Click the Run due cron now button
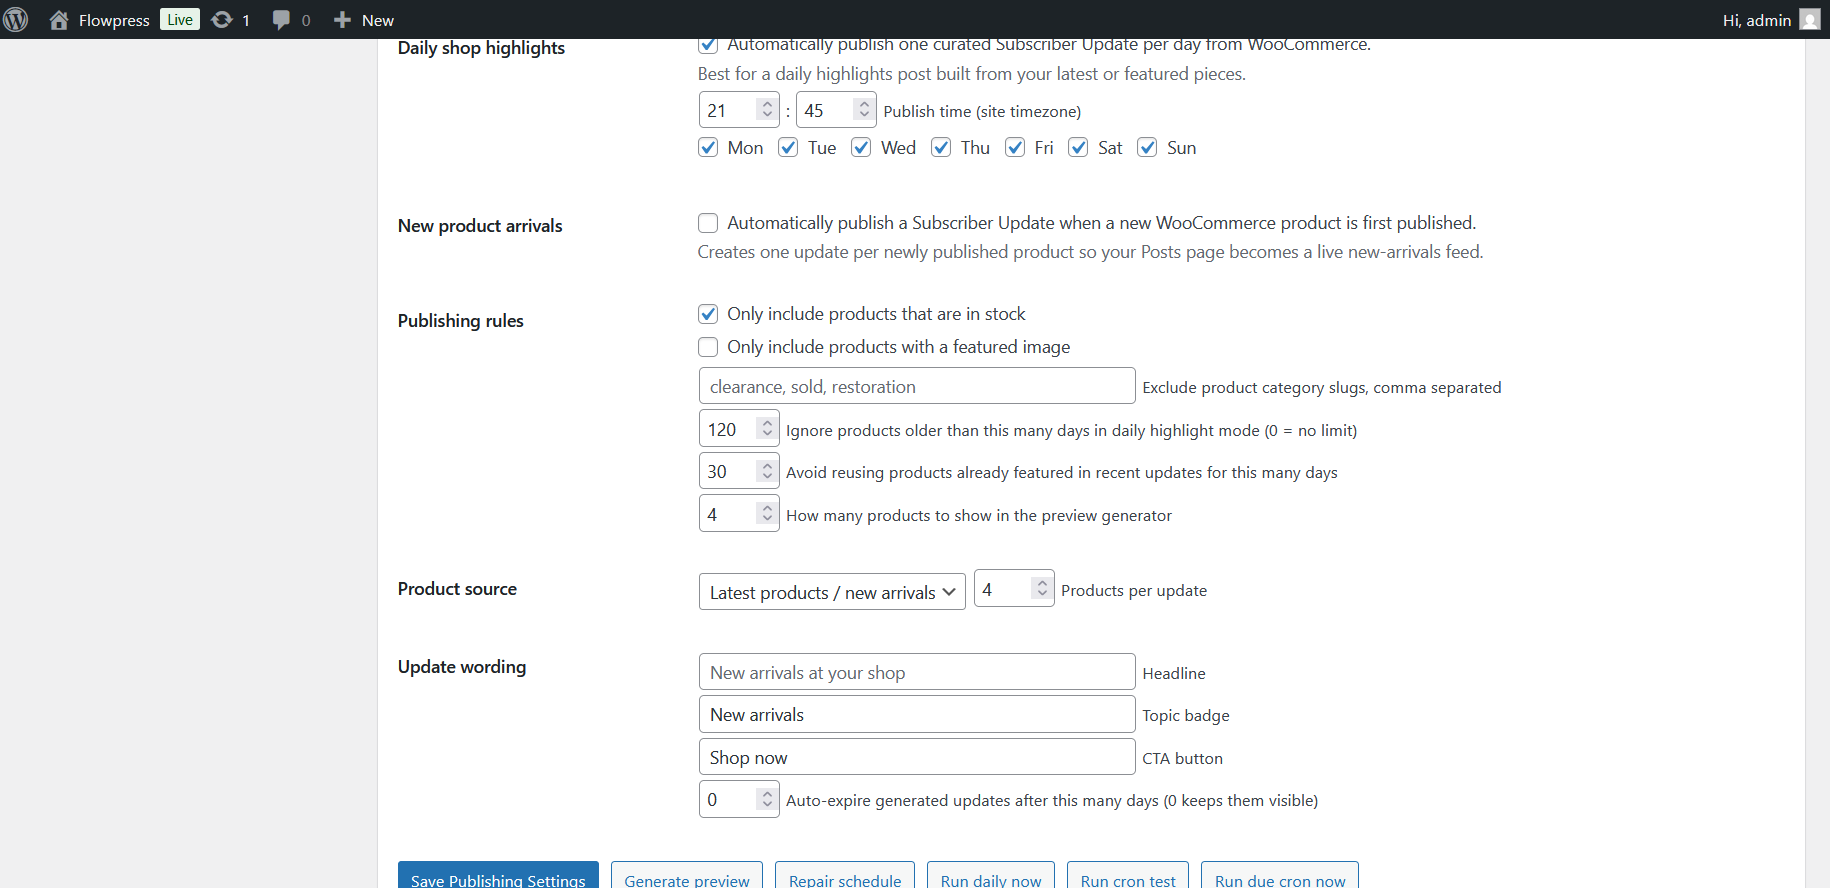This screenshot has width=1830, height=888. (1280, 876)
